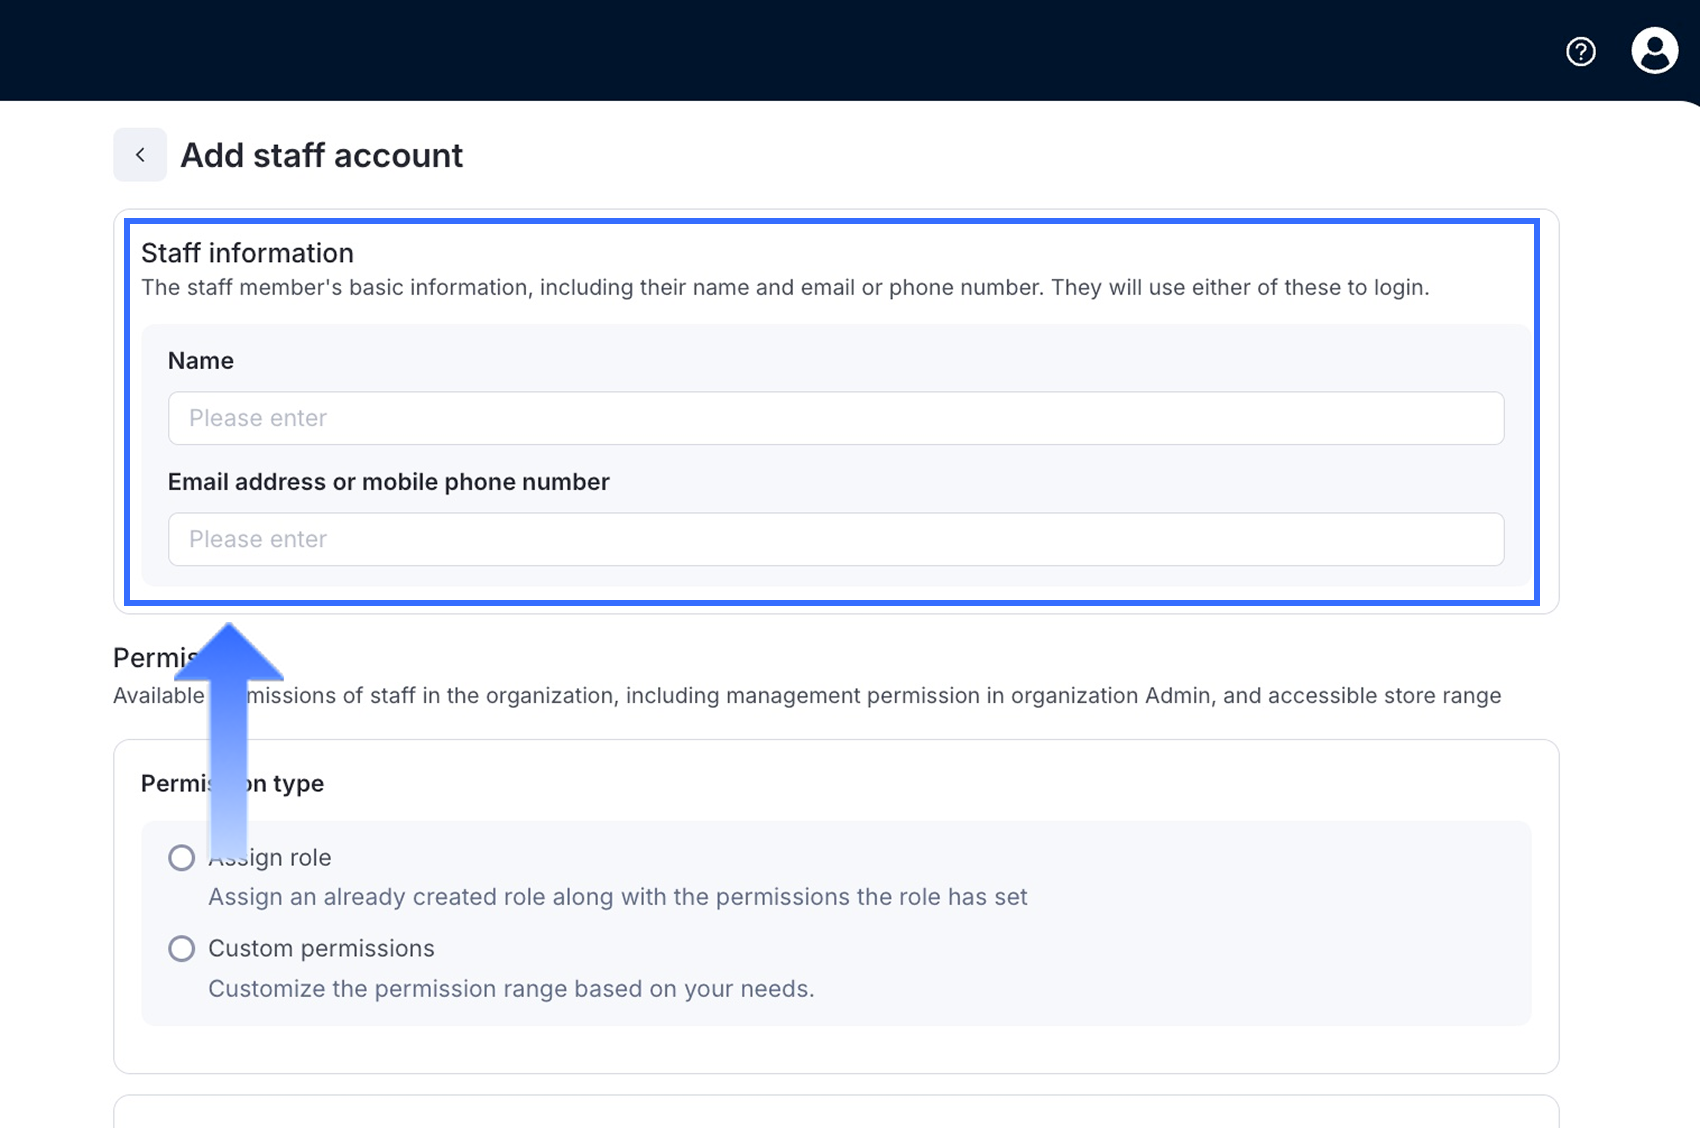This screenshot has width=1700, height=1128.
Task: Click the "Custom permissions" option label
Action: pyautogui.click(x=321, y=948)
